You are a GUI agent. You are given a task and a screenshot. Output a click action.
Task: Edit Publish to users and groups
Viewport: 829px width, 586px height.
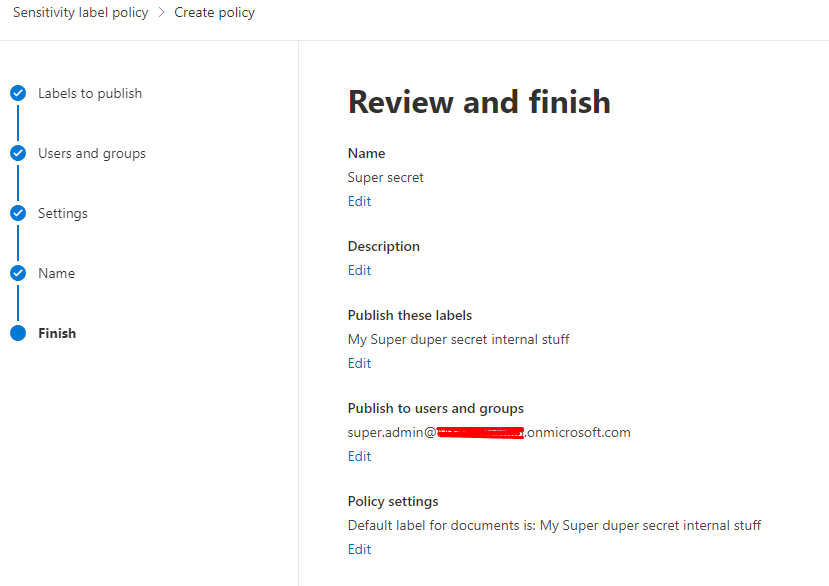point(359,456)
